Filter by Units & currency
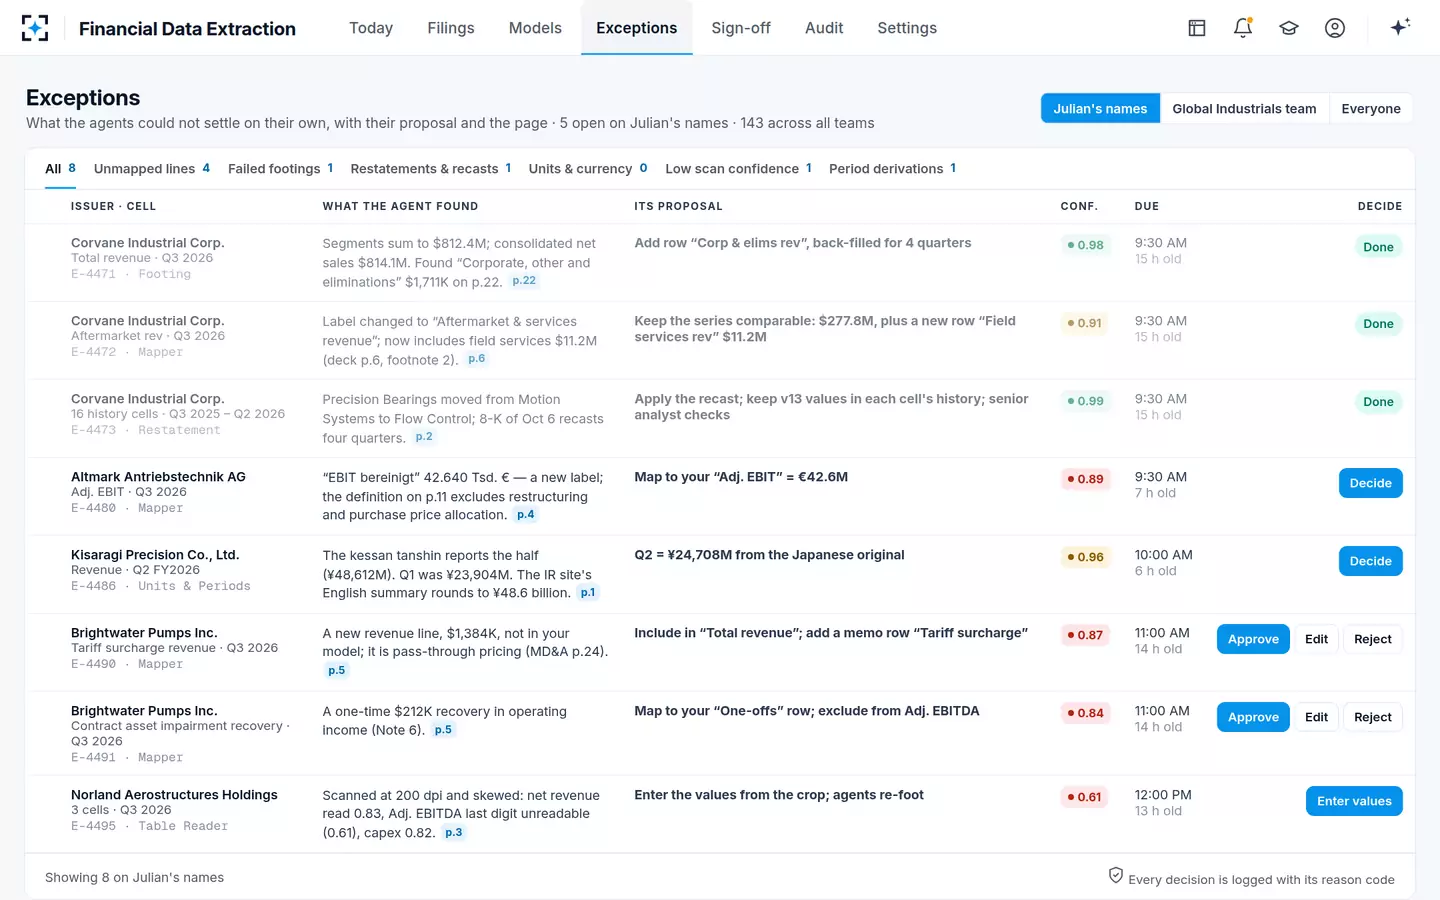The image size is (1440, 900). 588,169
